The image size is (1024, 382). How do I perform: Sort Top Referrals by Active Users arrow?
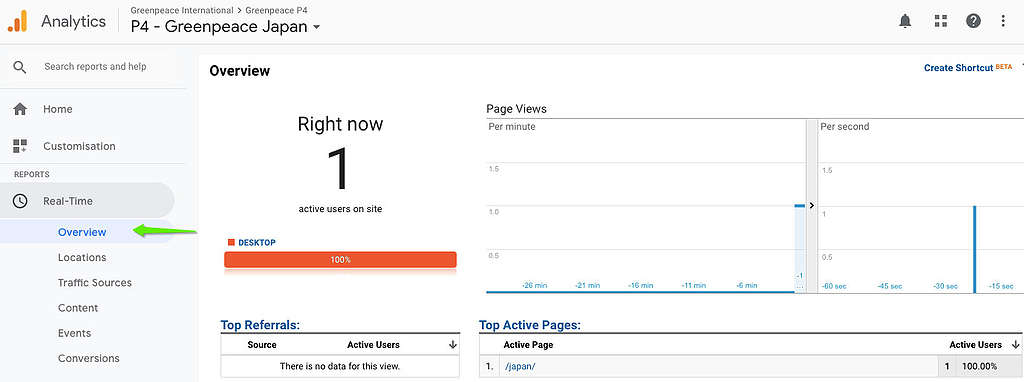click(453, 345)
